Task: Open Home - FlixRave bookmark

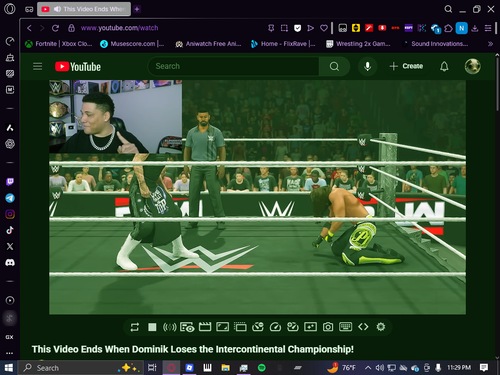Action: 283,44
